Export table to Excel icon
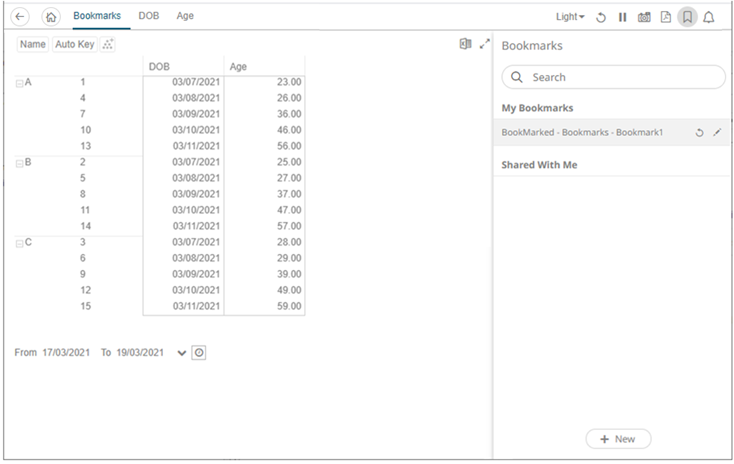The height and width of the screenshot is (464, 734). click(x=465, y=44)
